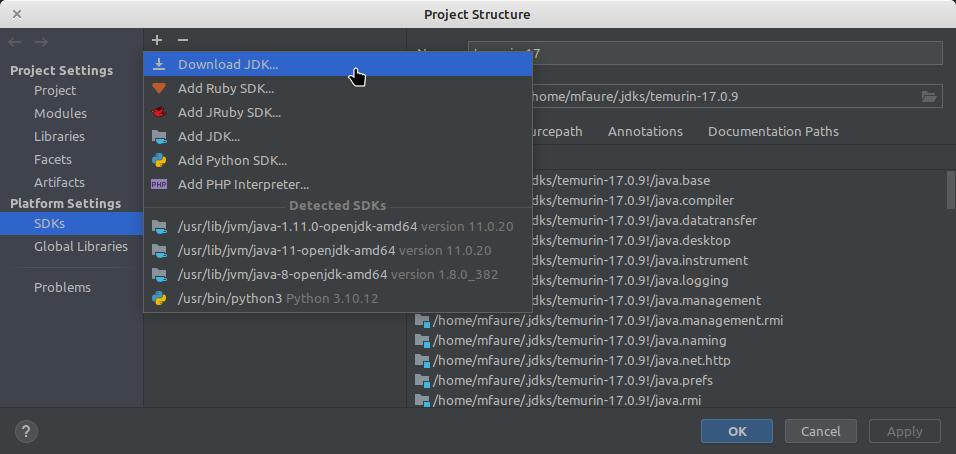Select Add JRuby SDK... menu entry
Image resolution: width=956 pixels, height=454 pixels.
229,112
